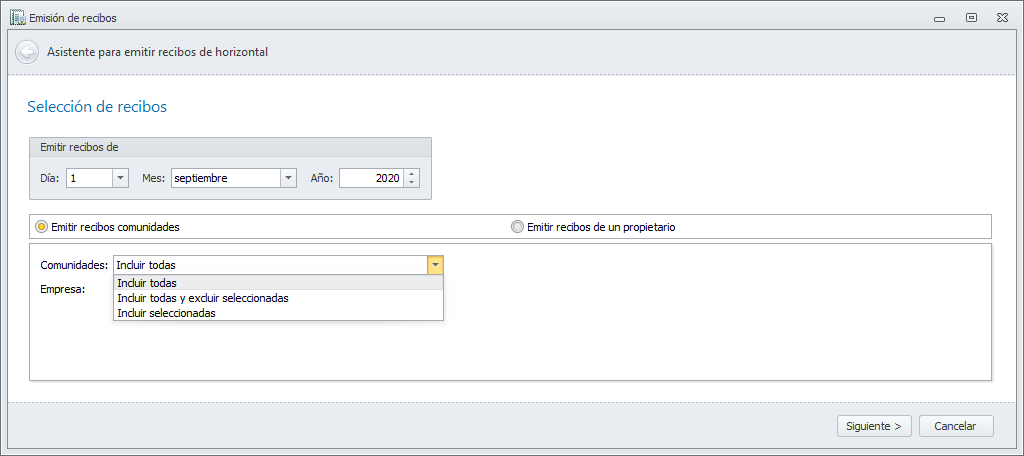Minimize the Emisión de recibos window
The height and width of the screenshot is (456, 1024).
939,17
